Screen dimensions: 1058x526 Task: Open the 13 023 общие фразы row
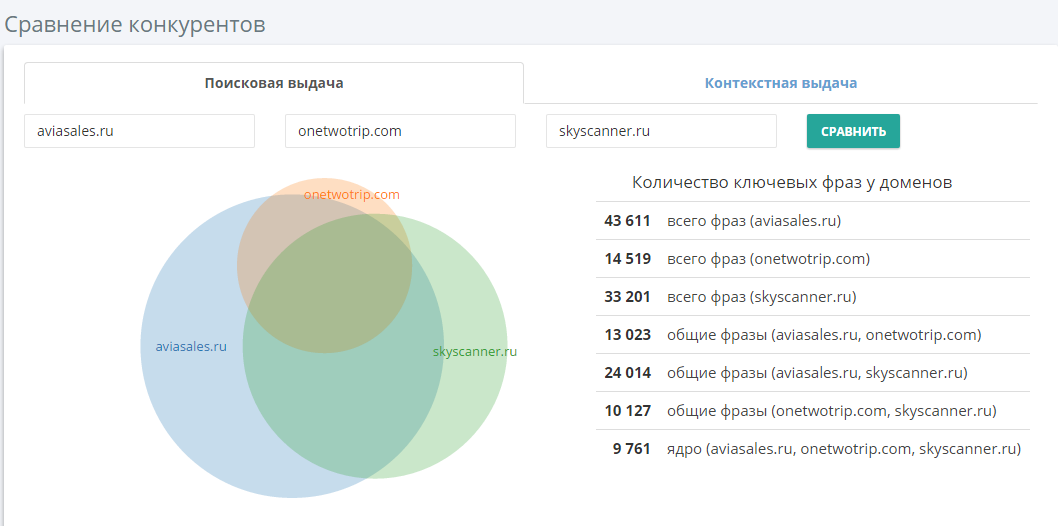pyautogui.click(x=812, y=335)
